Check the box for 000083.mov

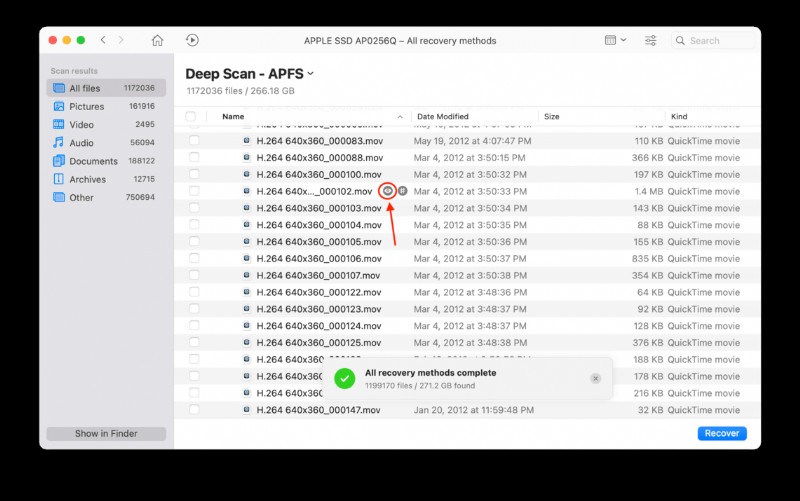click(194, 140)
